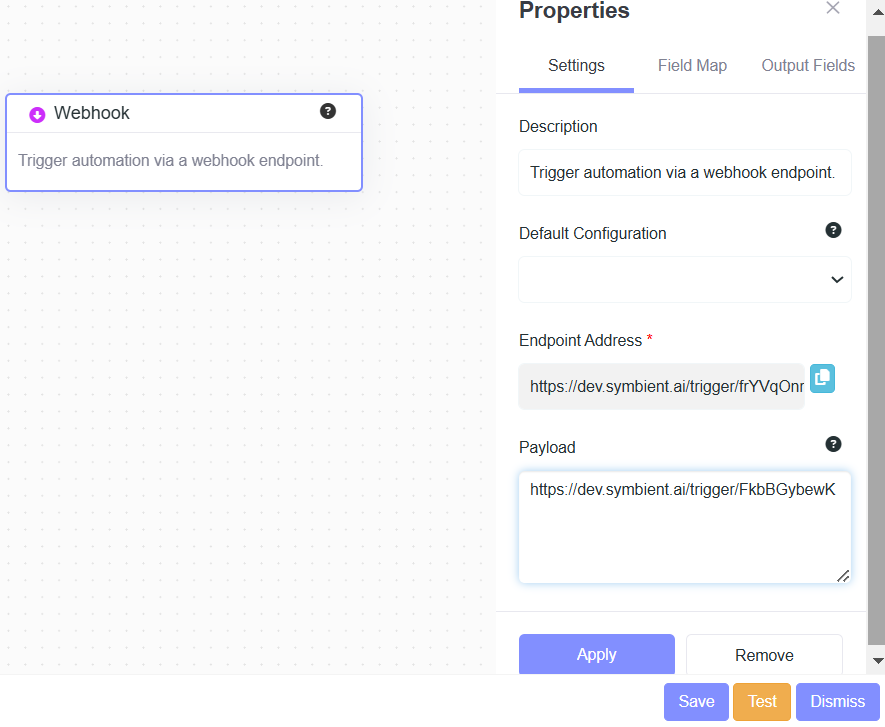Remove the Webhook node

click(x=764, y=655)
